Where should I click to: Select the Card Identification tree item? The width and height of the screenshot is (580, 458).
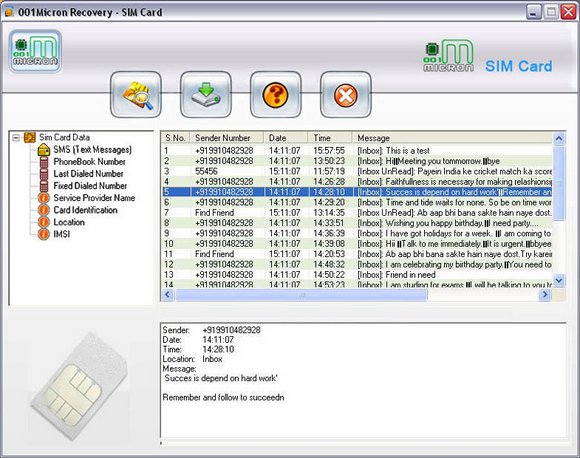[85, 210]
